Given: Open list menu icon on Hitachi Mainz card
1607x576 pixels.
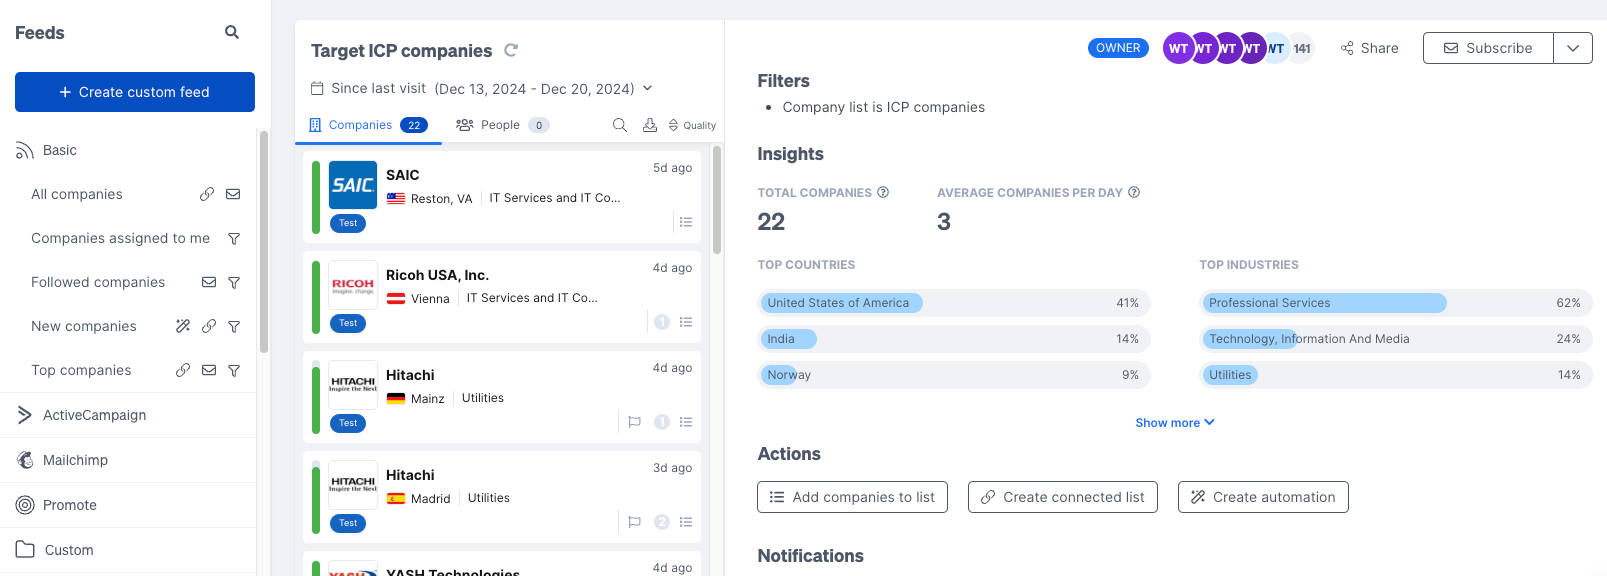Looking at the screenshot, I should (x=686, y=422).
